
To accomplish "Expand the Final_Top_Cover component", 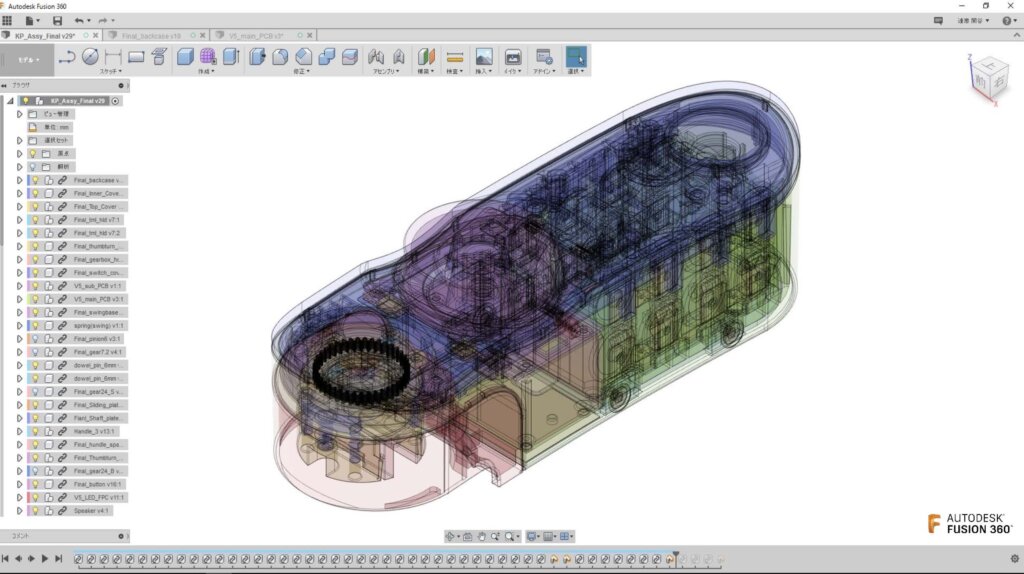I will pyautogui.click(x=20, y=206).
